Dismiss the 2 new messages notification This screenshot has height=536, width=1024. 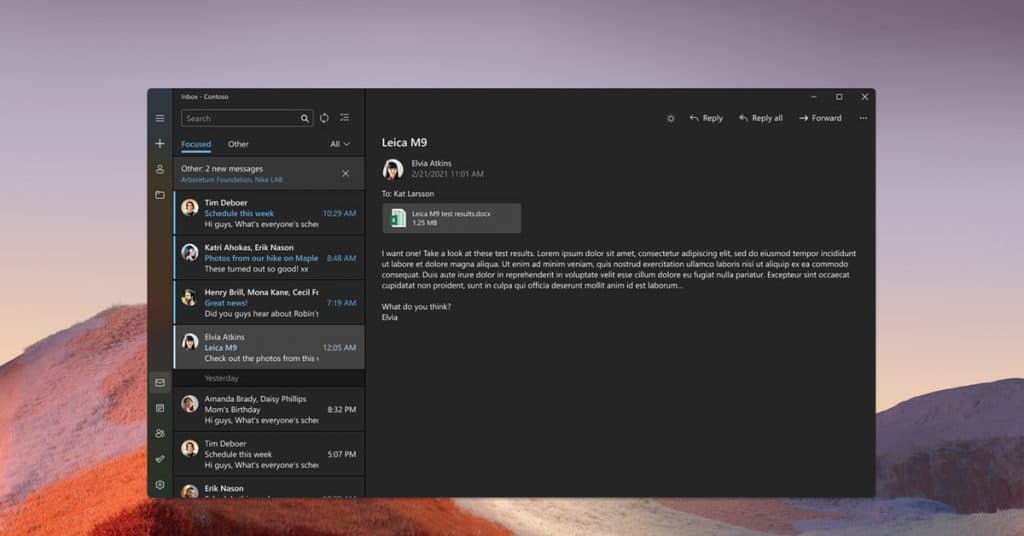345,173
